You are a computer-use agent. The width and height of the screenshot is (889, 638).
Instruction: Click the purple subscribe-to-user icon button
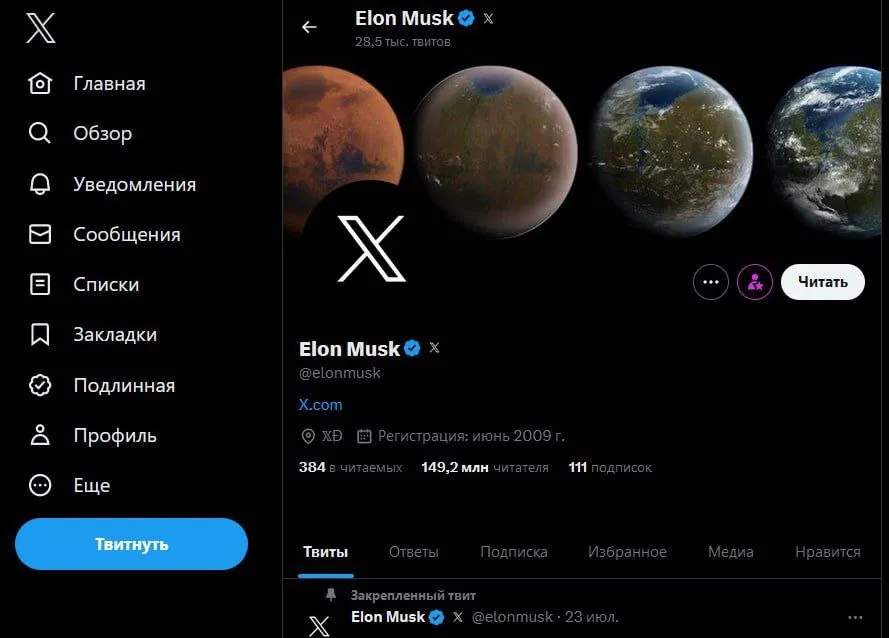pos(755,283)
